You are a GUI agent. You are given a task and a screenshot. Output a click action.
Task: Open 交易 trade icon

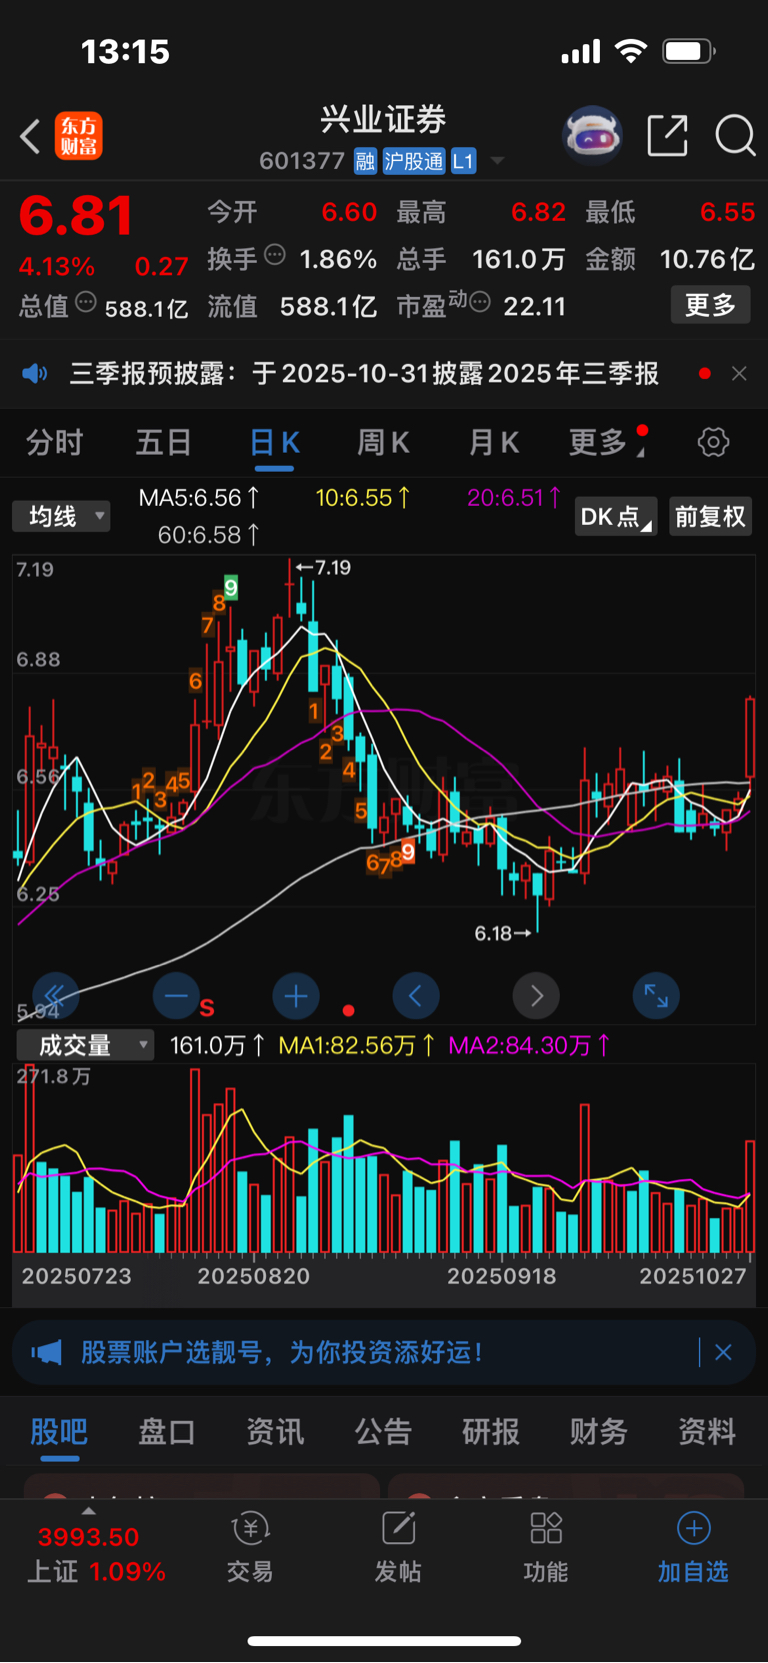(250, 1548)
